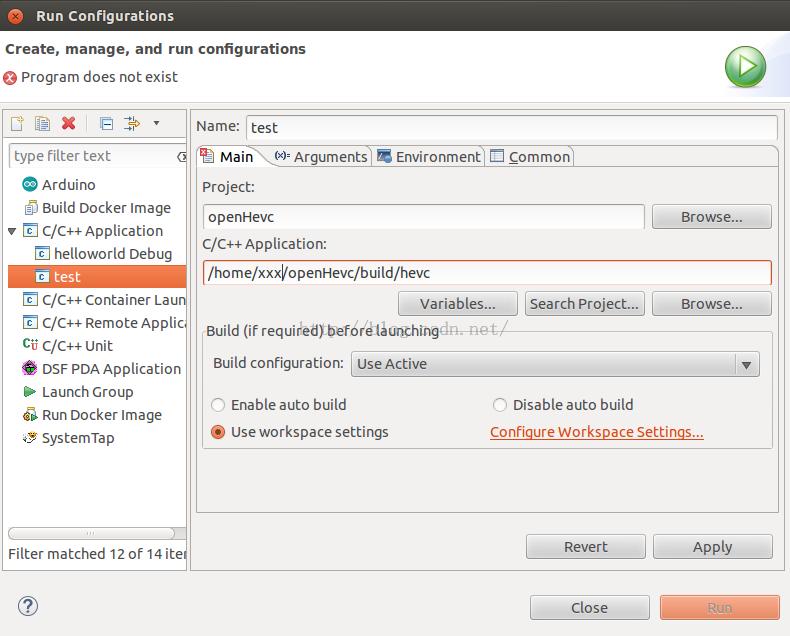Click the C/C++ Unit icon
The height and width of the screenshot is (636, 790).
pyautogui.click(x=30, y=345)
